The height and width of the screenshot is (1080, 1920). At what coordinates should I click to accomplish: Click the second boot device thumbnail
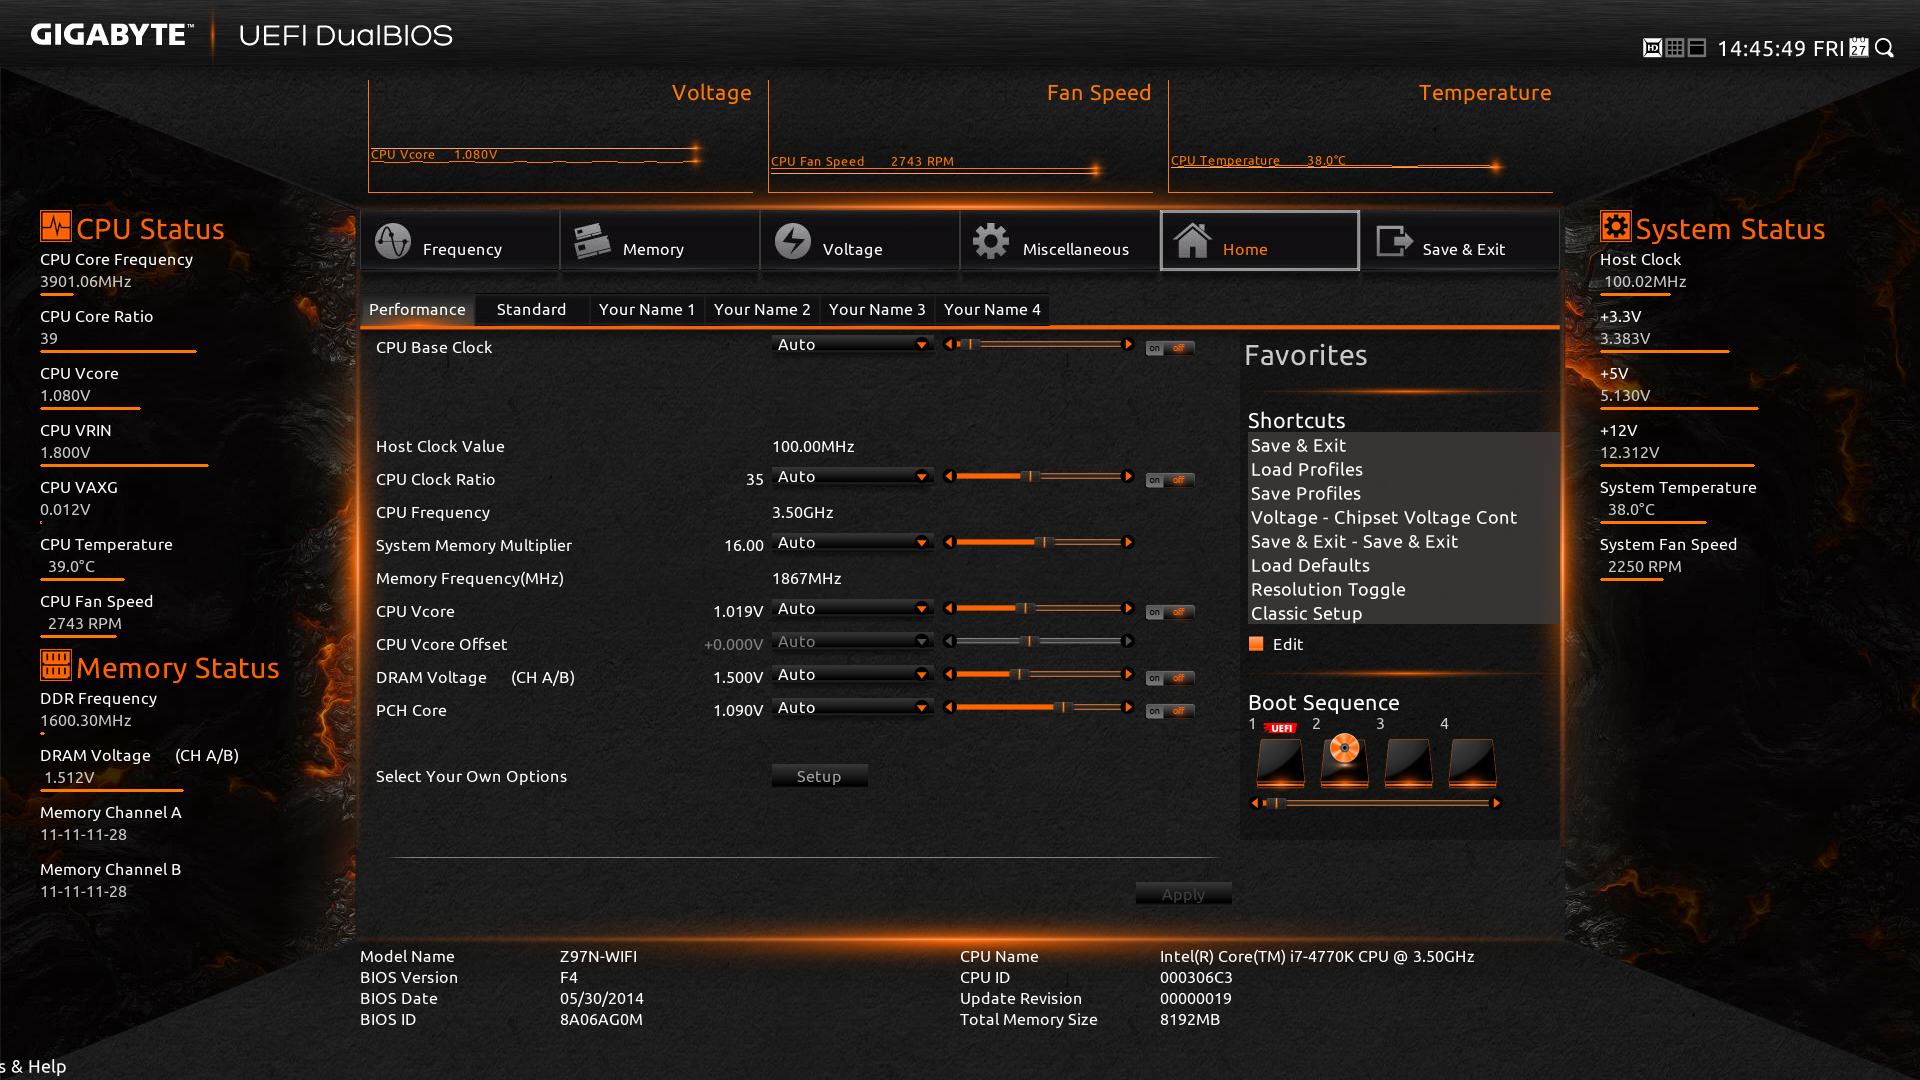click(1346, 760)
